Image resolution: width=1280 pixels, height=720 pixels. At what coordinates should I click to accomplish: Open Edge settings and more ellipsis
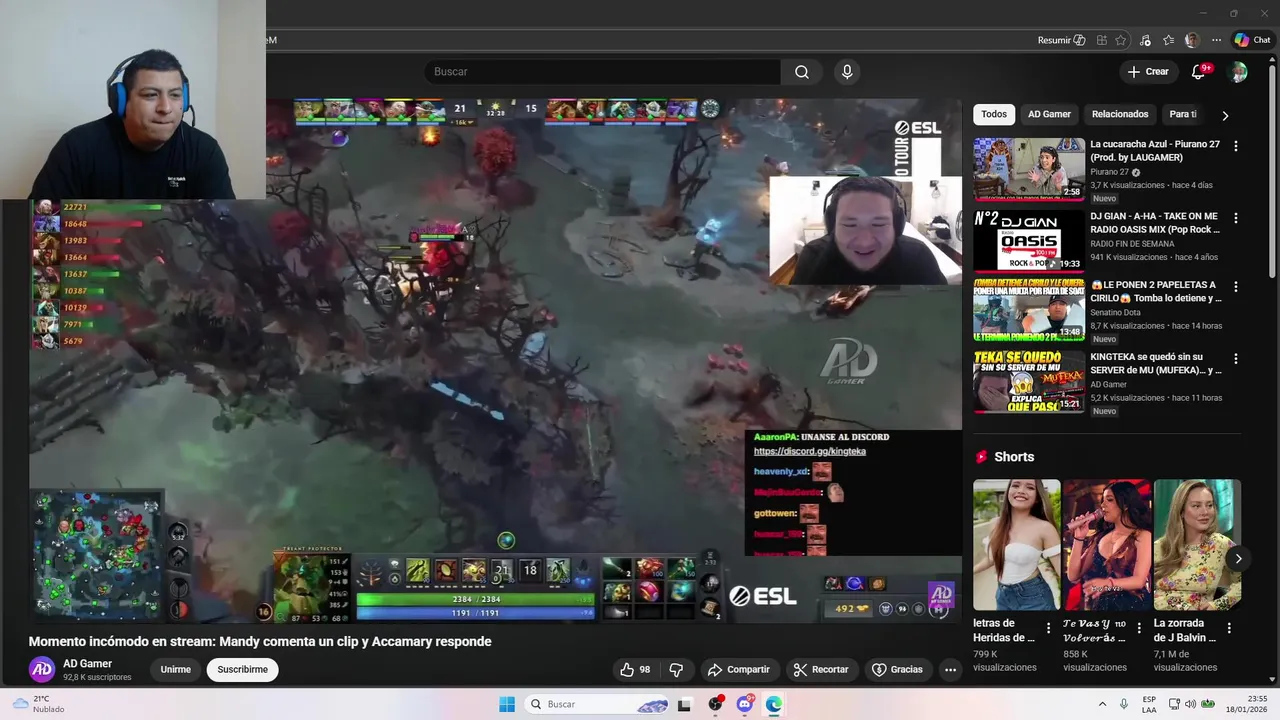[1216, 40]
